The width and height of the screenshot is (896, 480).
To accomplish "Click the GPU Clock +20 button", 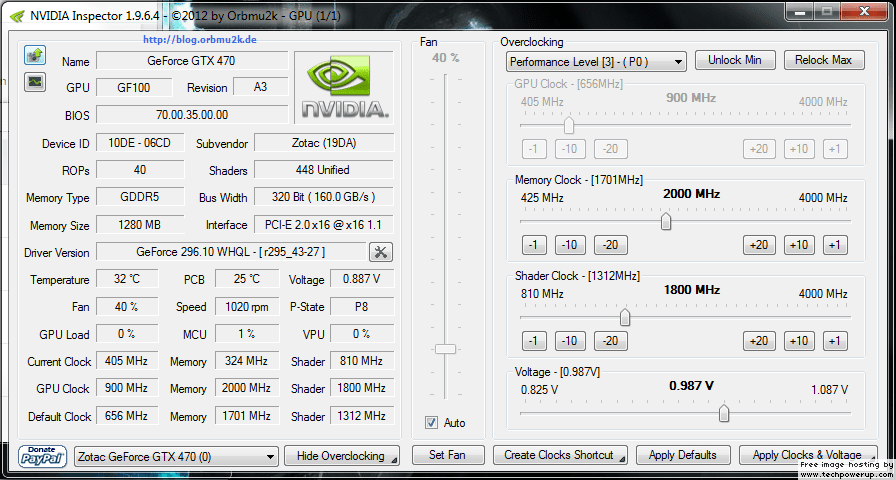I will tap(759, 149).
